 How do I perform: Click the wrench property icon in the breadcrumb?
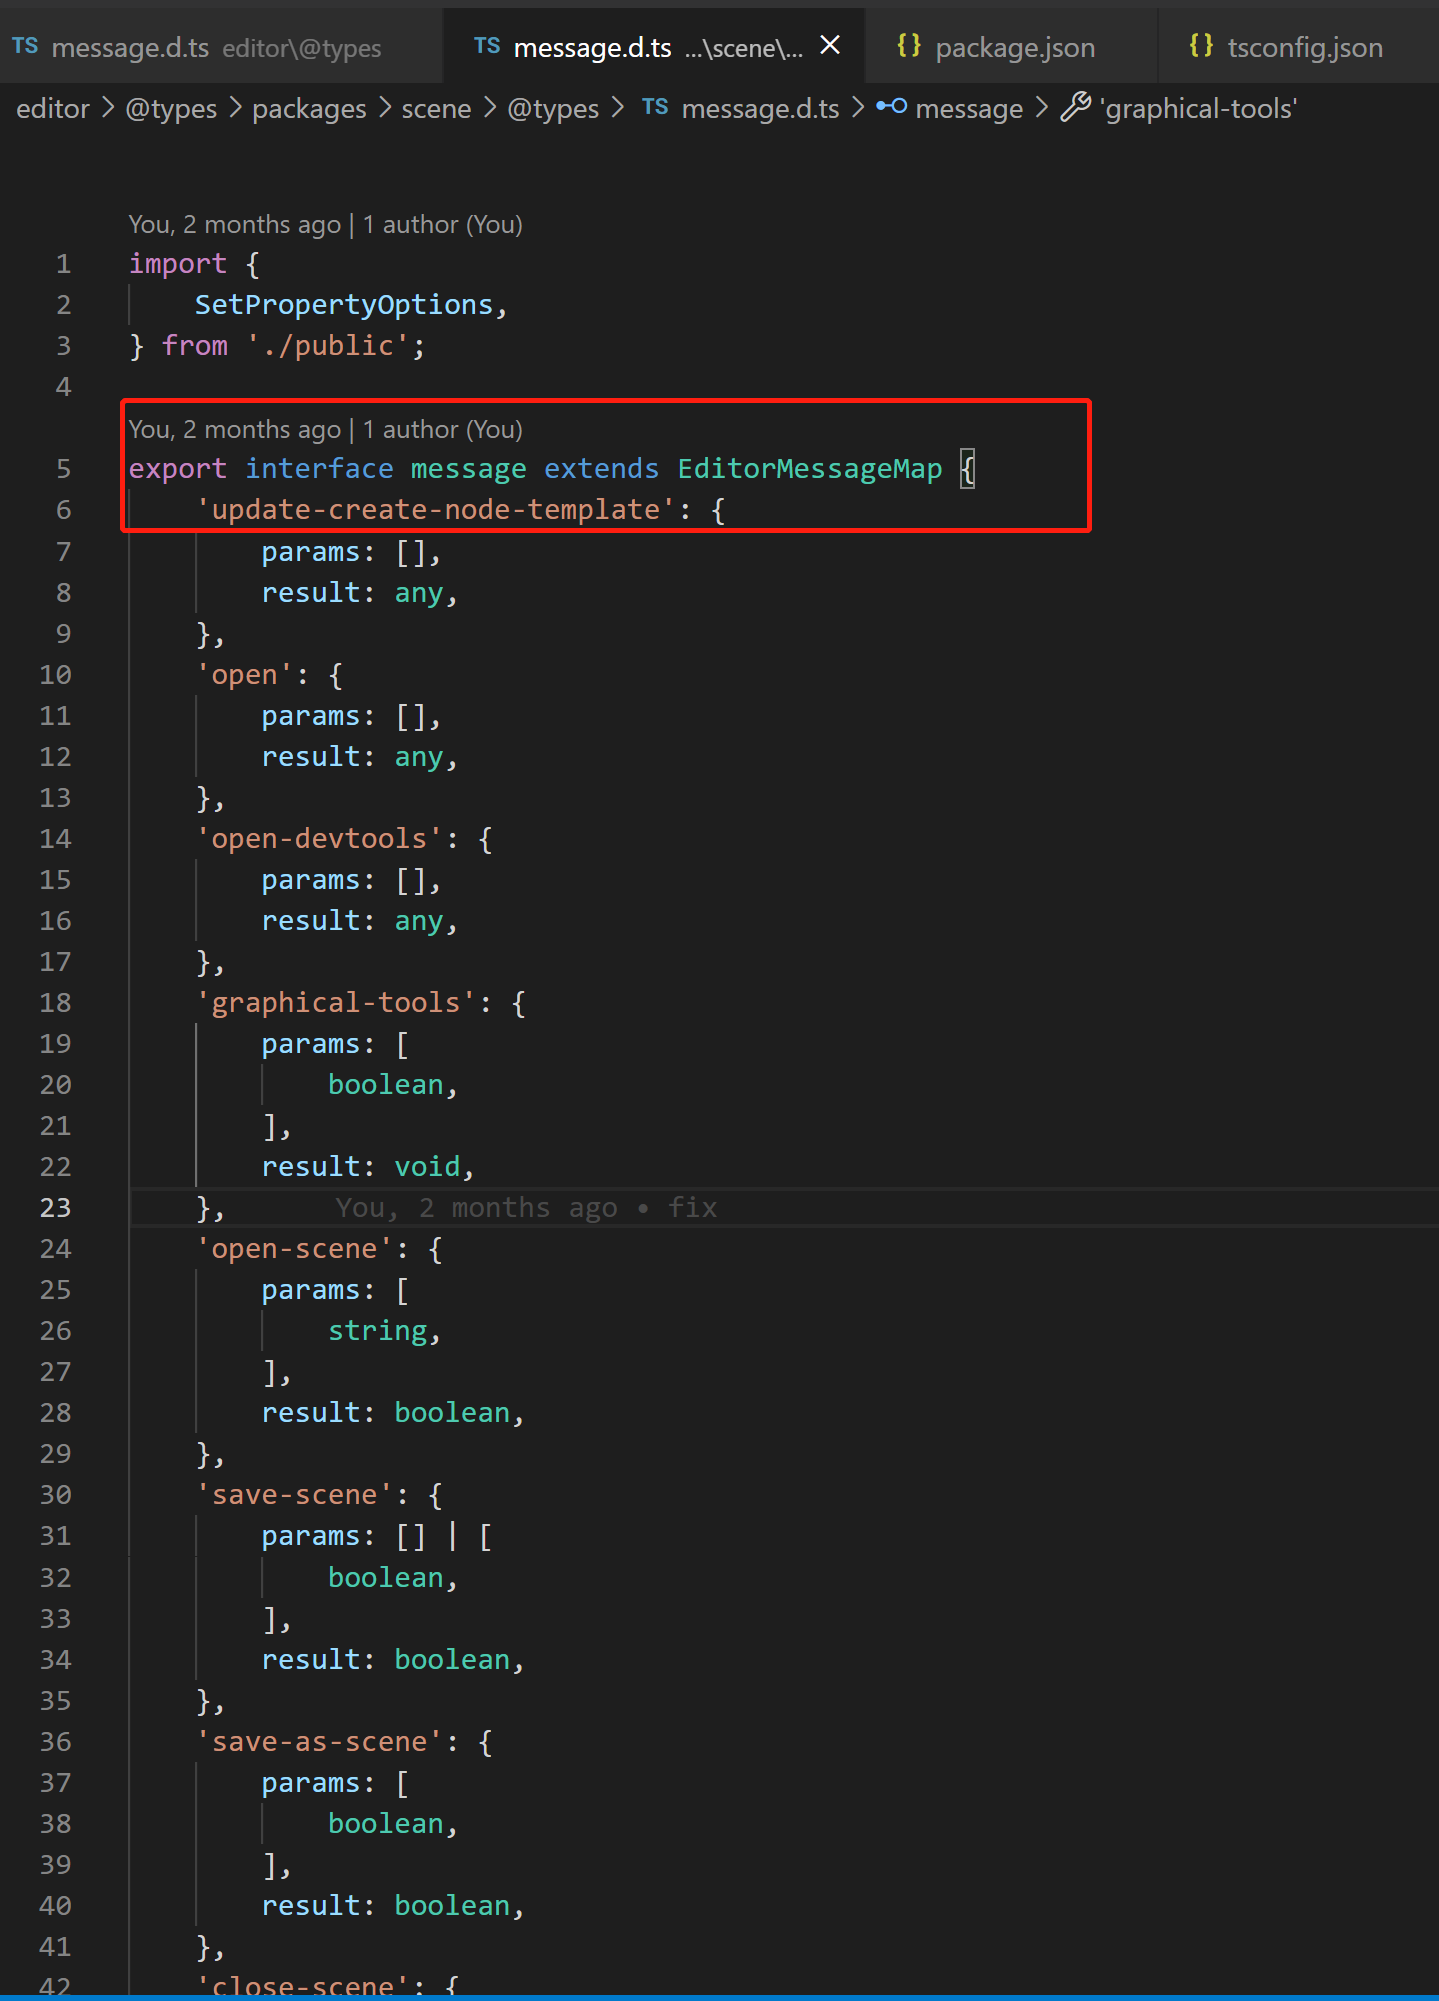(x=1075, y=107)
